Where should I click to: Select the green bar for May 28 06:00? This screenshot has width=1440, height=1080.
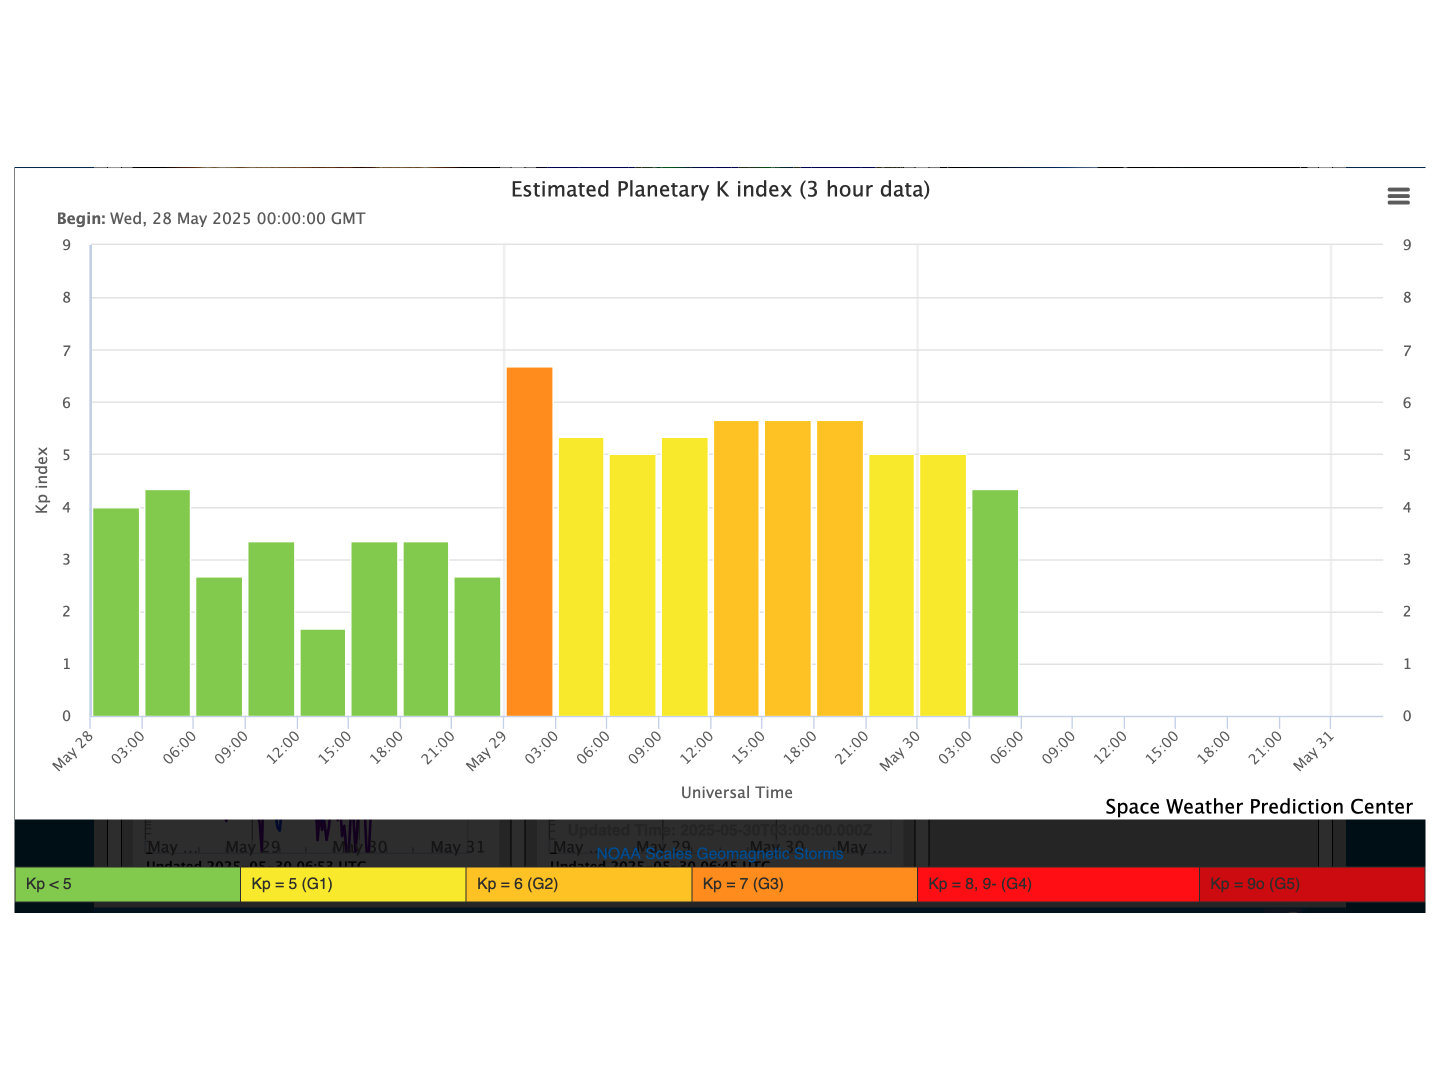pyautogui.click(x=219, y=647)
